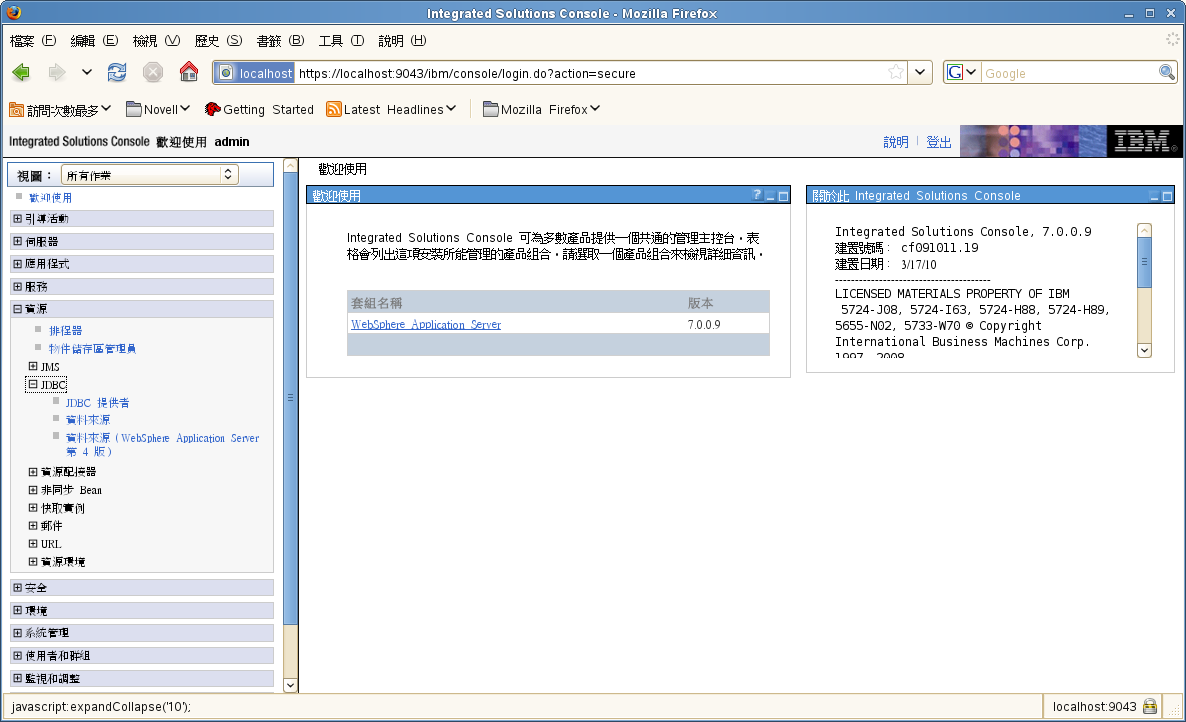Open the 視圖 所有作業 dropdown
This screenshot has height=722, width=1186.
(150, 175)
